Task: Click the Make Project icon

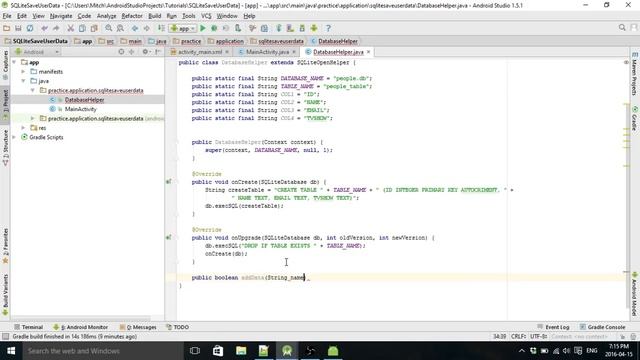Action: (161, 28)
